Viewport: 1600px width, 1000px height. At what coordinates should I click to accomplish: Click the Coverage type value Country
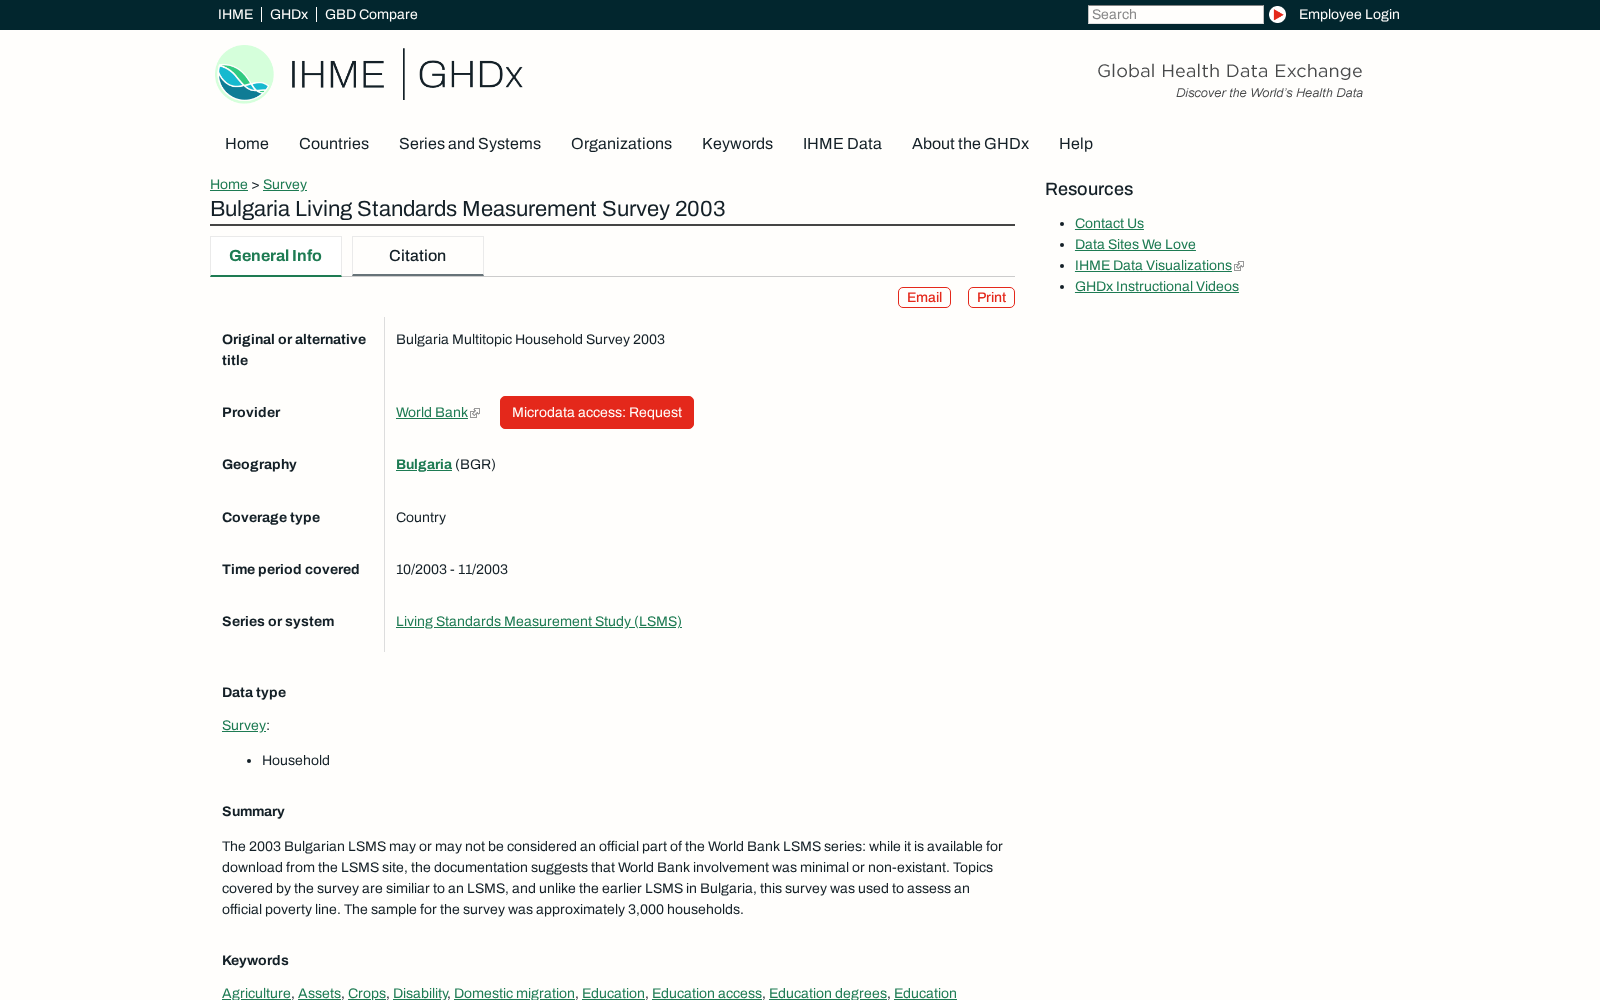421,518
